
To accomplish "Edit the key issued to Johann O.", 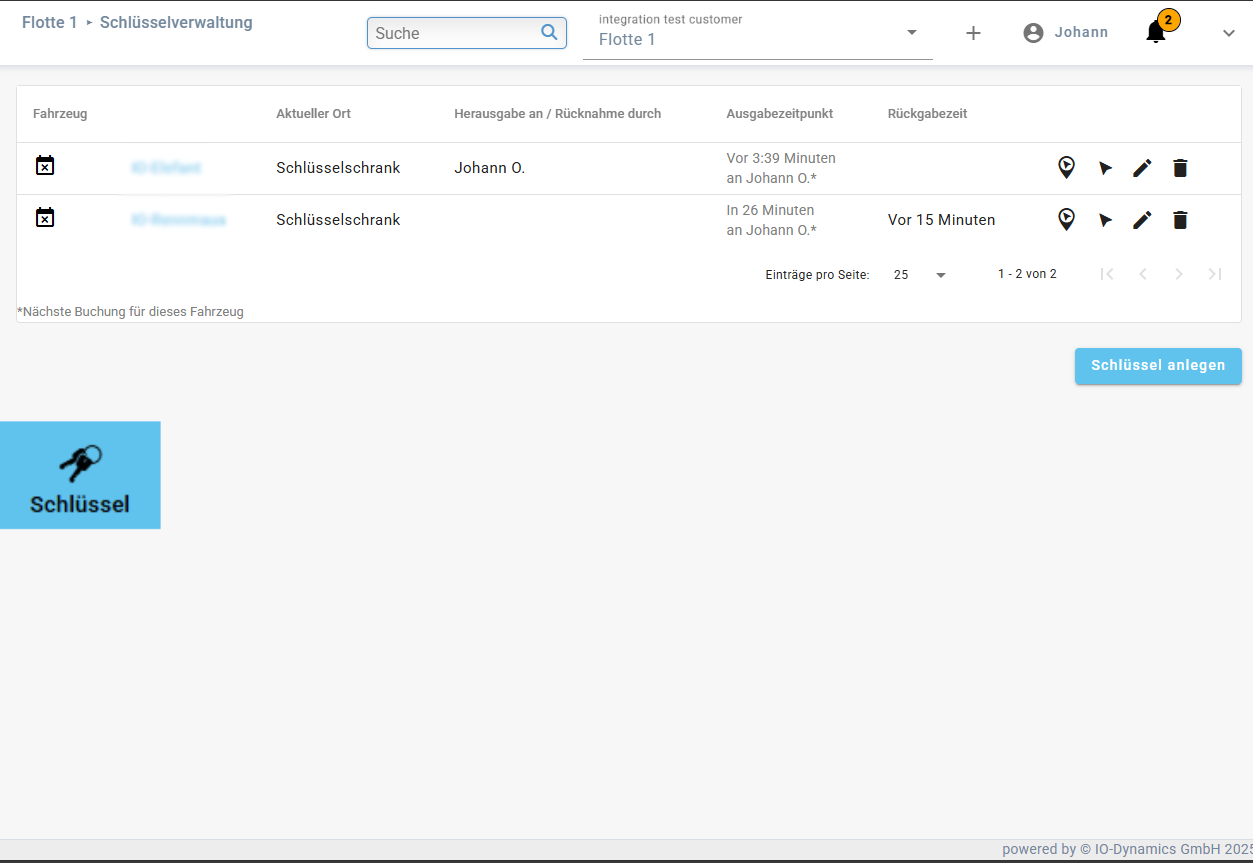I will (1142, 168).
